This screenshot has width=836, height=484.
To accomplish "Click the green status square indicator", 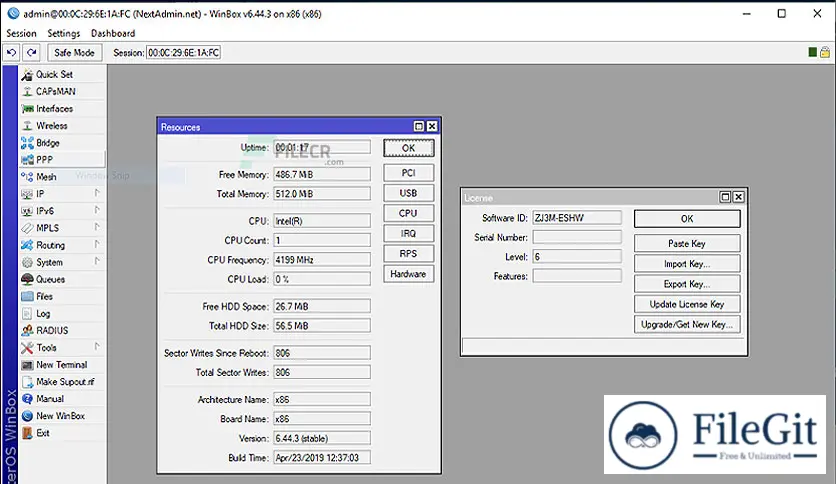I will (813, 52).
